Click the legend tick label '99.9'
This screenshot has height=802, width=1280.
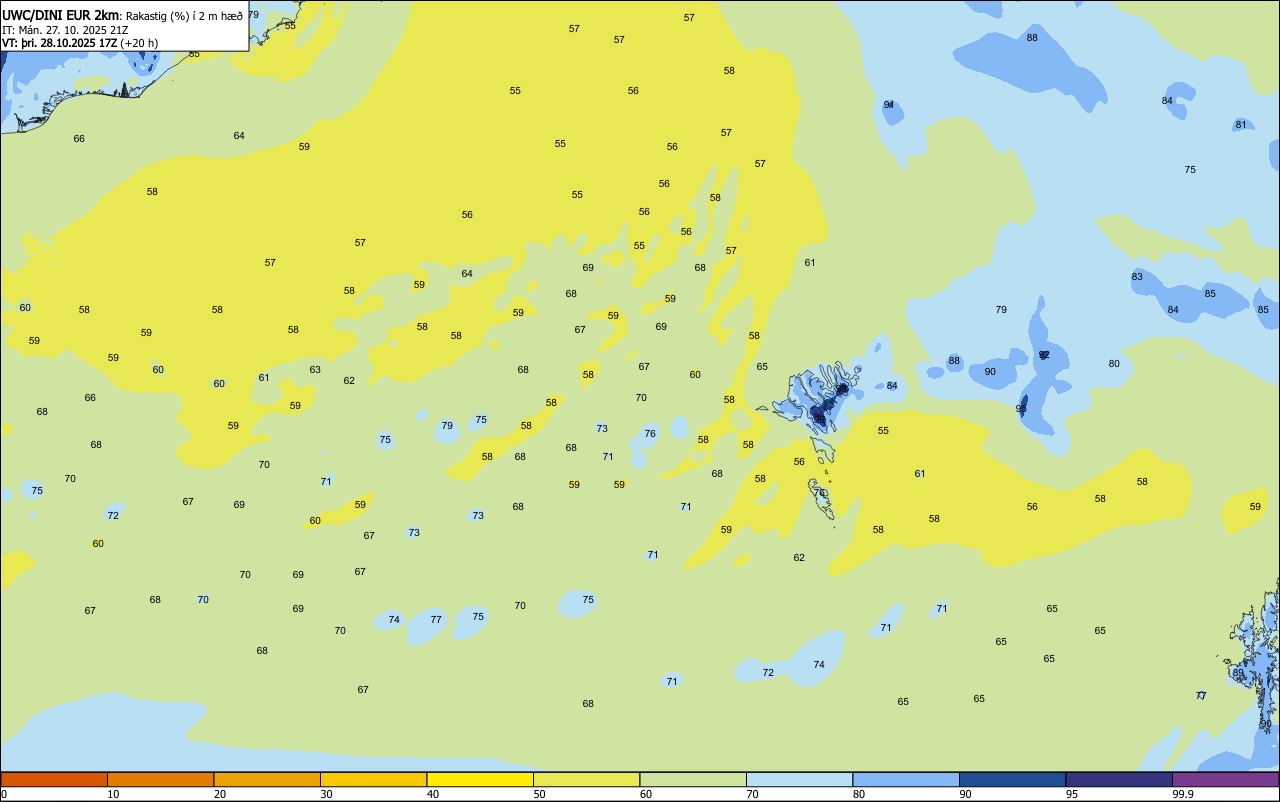tap(1183, 794)
